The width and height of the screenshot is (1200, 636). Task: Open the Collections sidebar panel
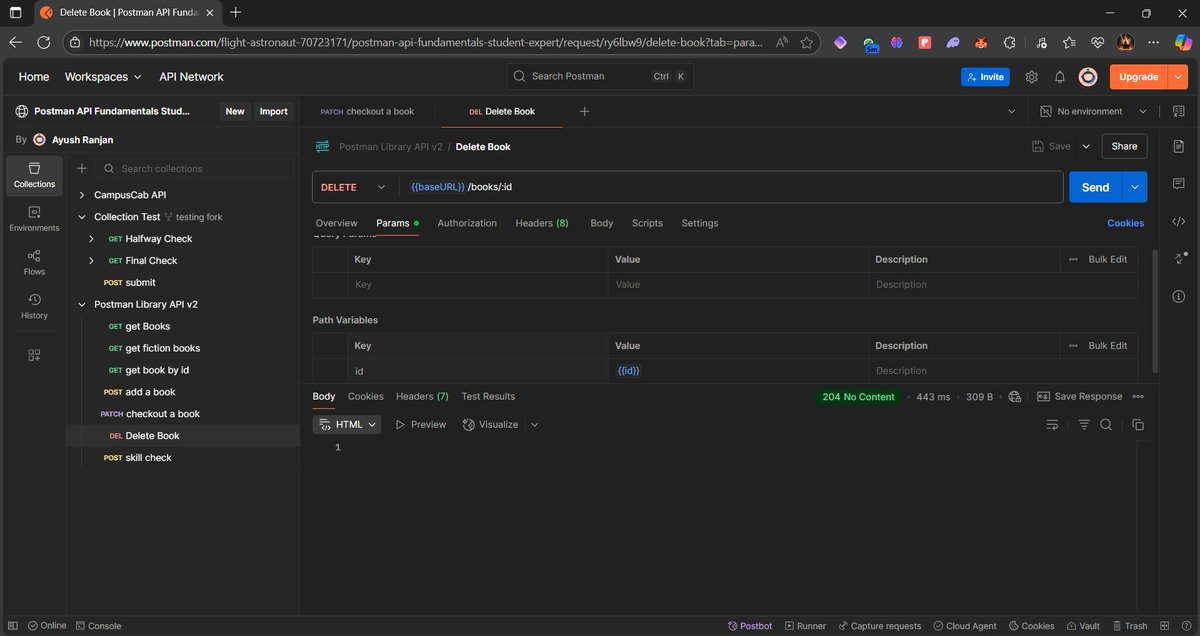[x=34, y=175]
